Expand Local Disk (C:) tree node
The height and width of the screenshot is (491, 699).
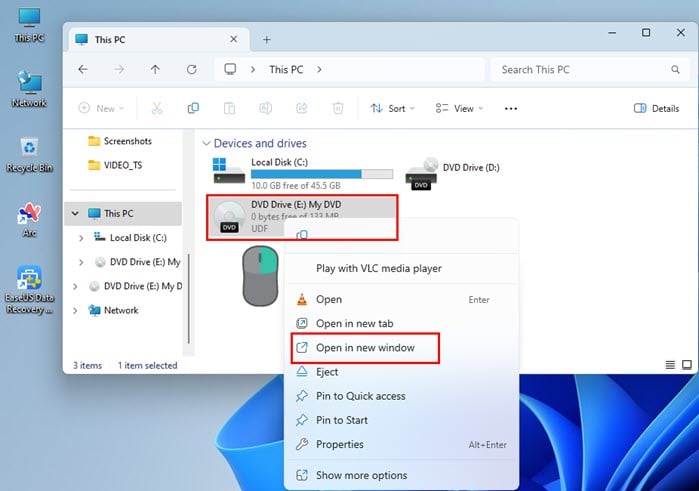81,238
